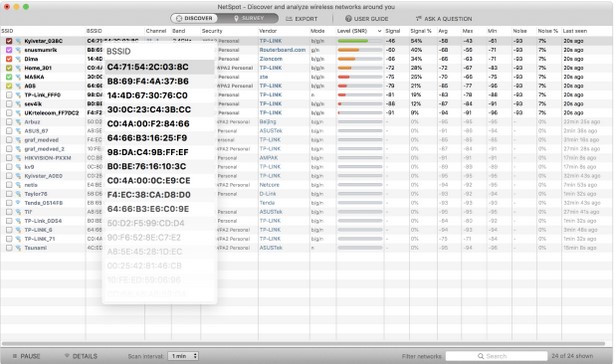The image size is (616, 364).
Task: Check the TP-Link_FFF0 network checkbox
Action: (x=9, y=95)
